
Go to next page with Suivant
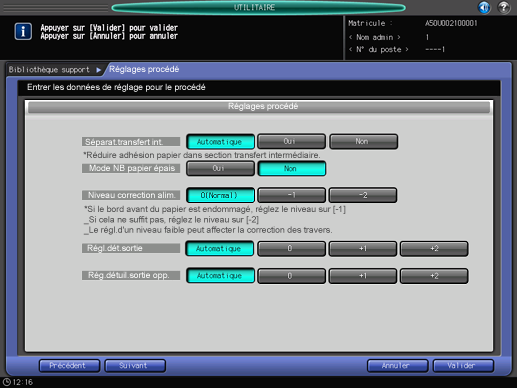point(135,366)
